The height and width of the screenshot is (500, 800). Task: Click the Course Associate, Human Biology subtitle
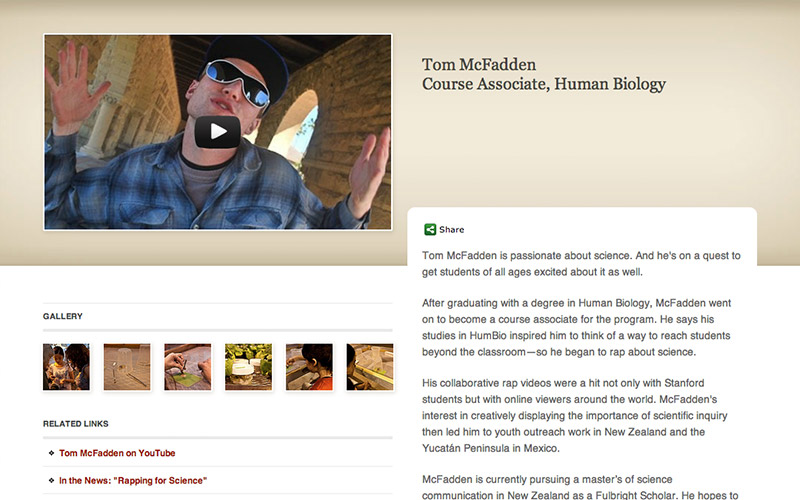pos(544,84)
